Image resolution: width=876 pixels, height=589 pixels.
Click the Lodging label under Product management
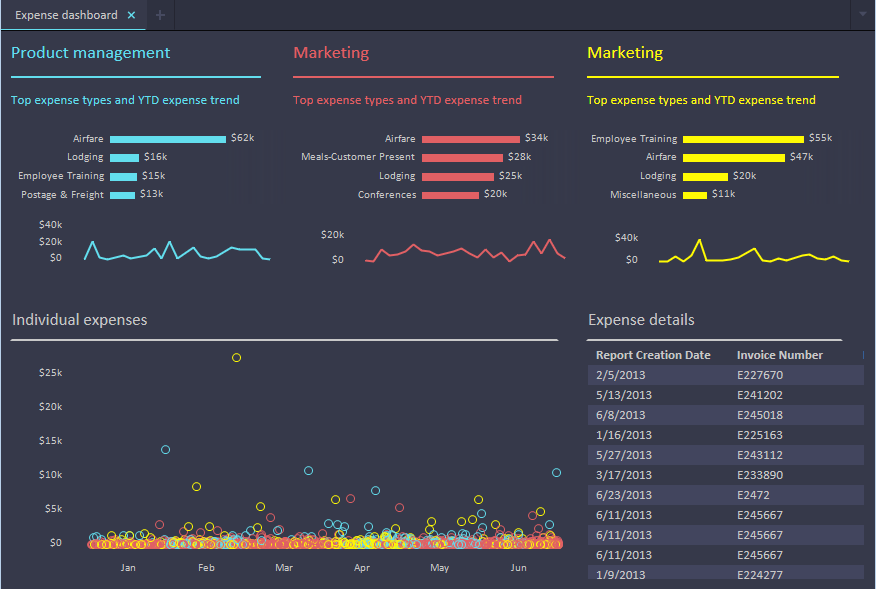pos(85,157)
